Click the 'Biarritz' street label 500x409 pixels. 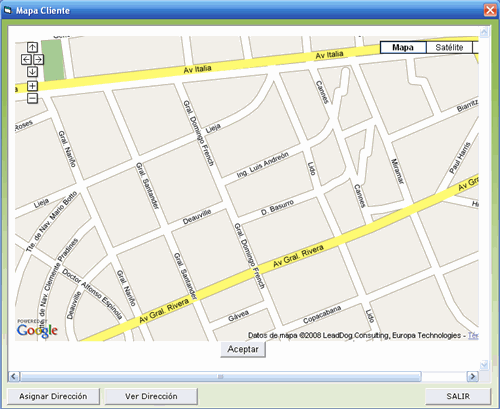point(468,106)
